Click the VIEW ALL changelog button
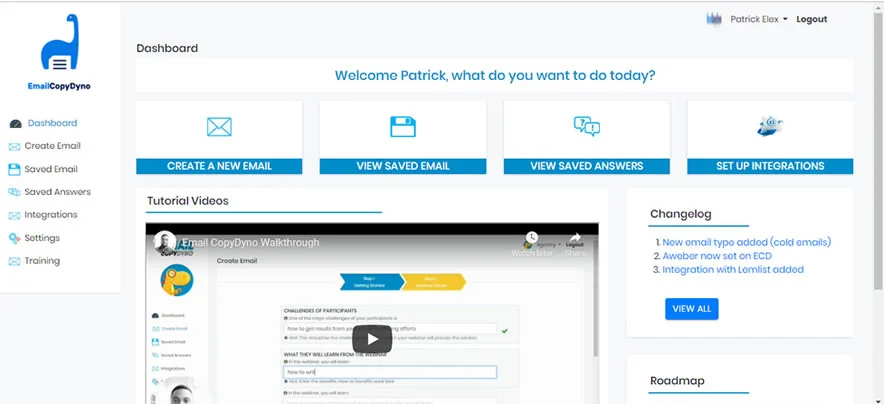The width and height of the screenshot is (884, 404). [691, 309]
